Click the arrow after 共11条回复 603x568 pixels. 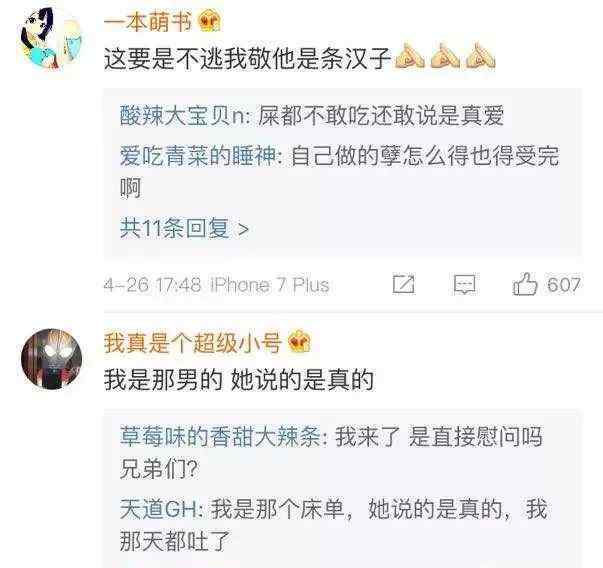point(243,230)
